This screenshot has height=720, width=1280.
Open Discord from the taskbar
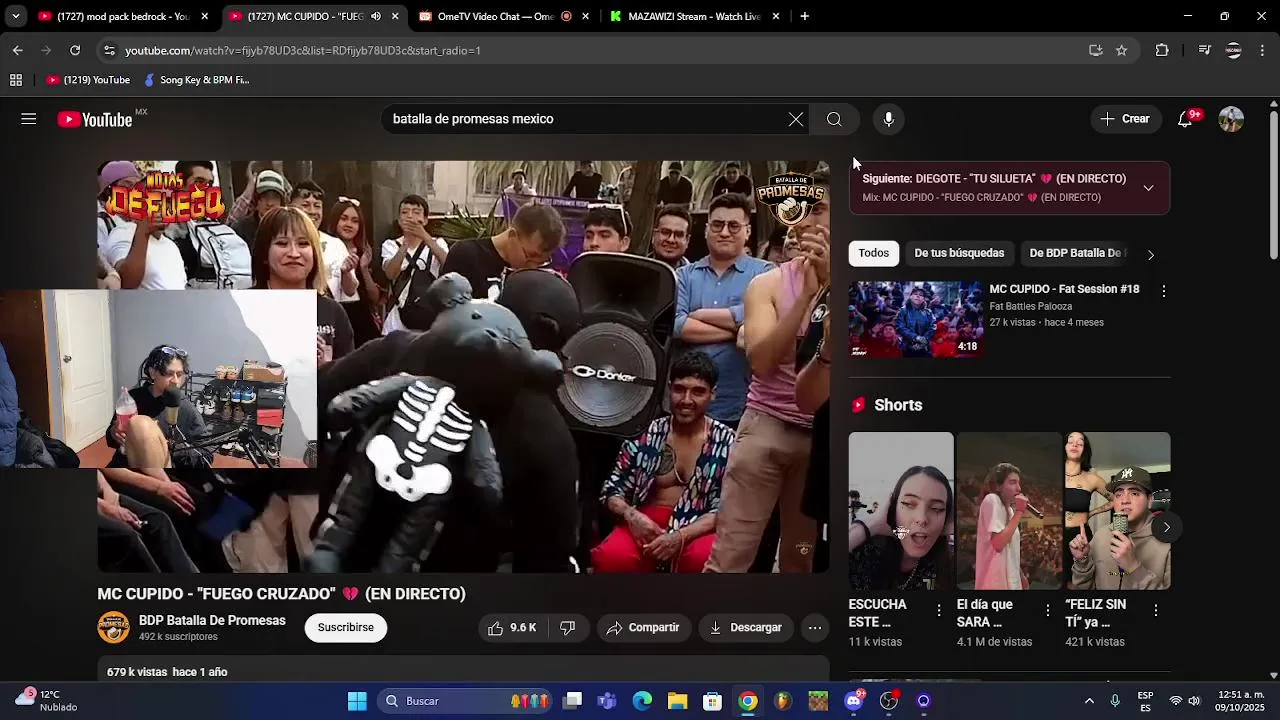[853, 701]
